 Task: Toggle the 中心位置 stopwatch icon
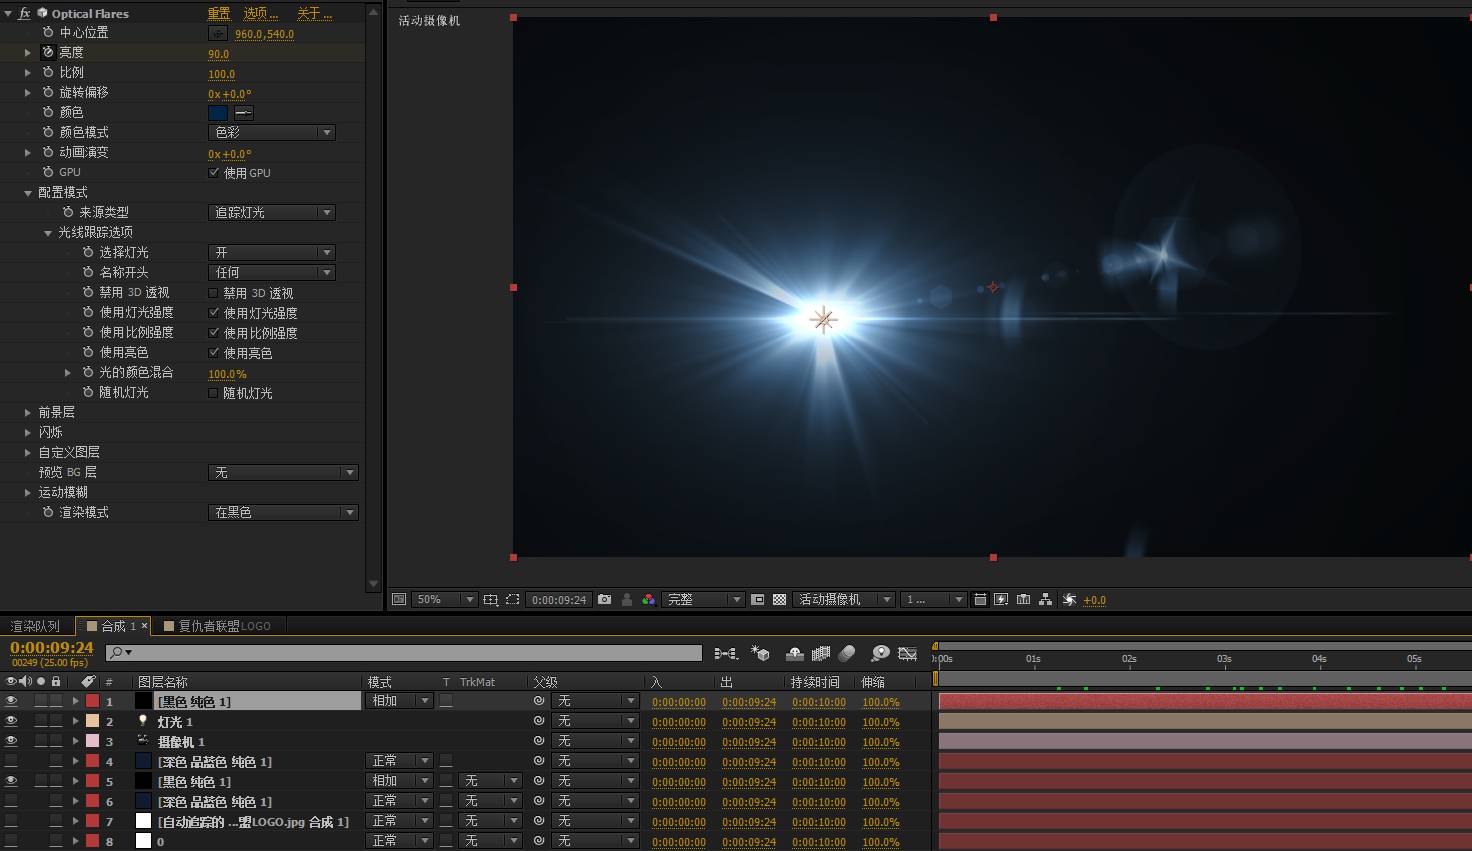pyautogui.click(x=48, y=32)
